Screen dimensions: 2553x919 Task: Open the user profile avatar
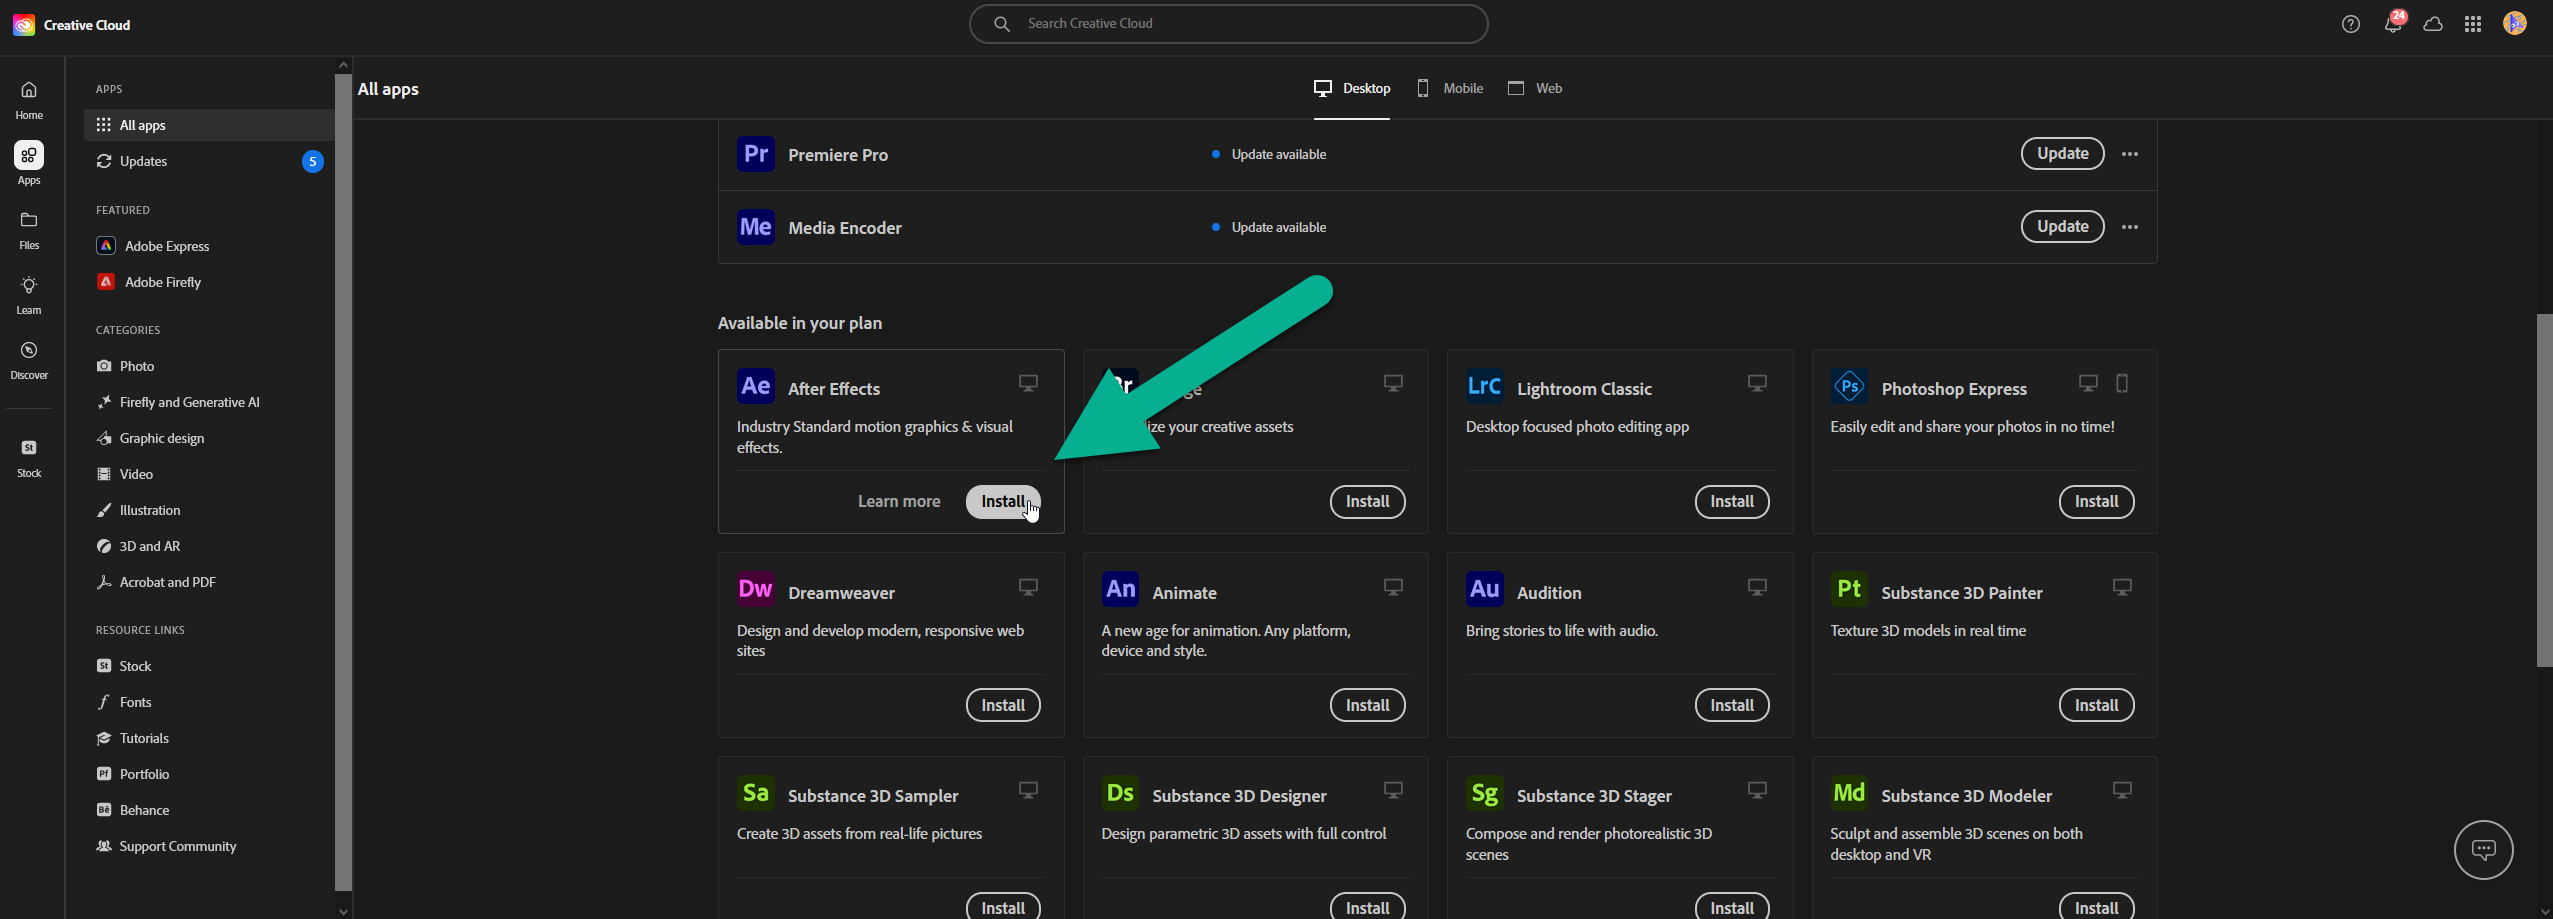[2515, 23]
